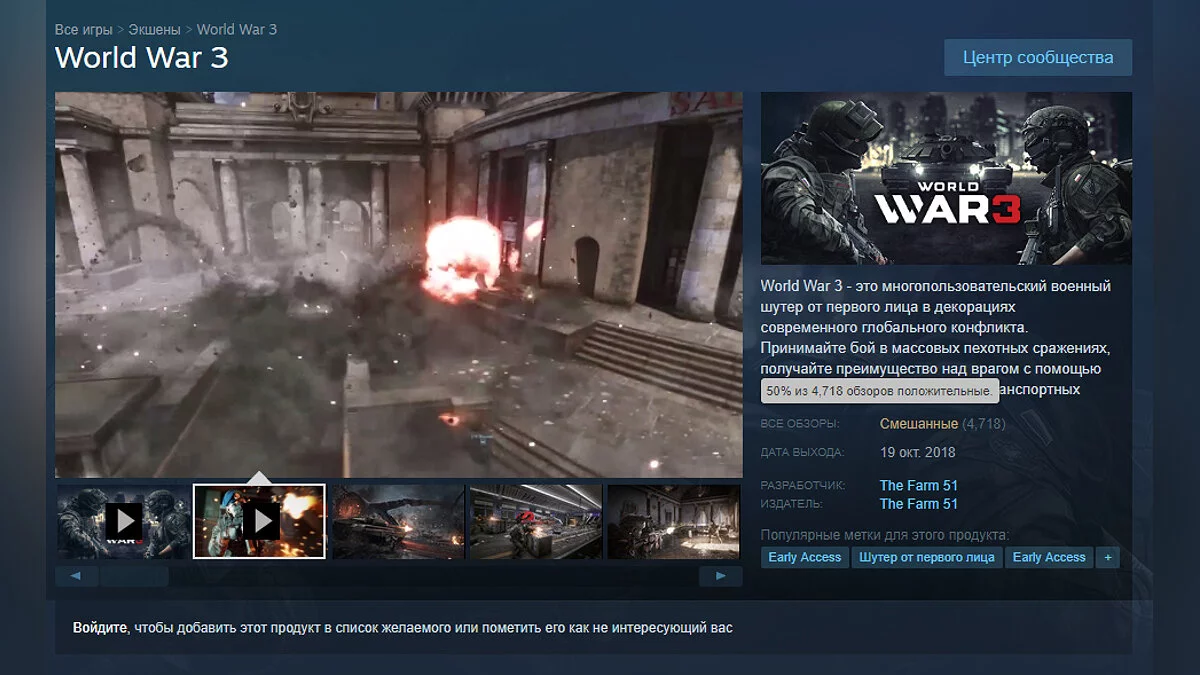Viewport: 1200px width, 675px height.
Task: Click the ДАТА ВЫХОДА label
Action: [802, 452]
